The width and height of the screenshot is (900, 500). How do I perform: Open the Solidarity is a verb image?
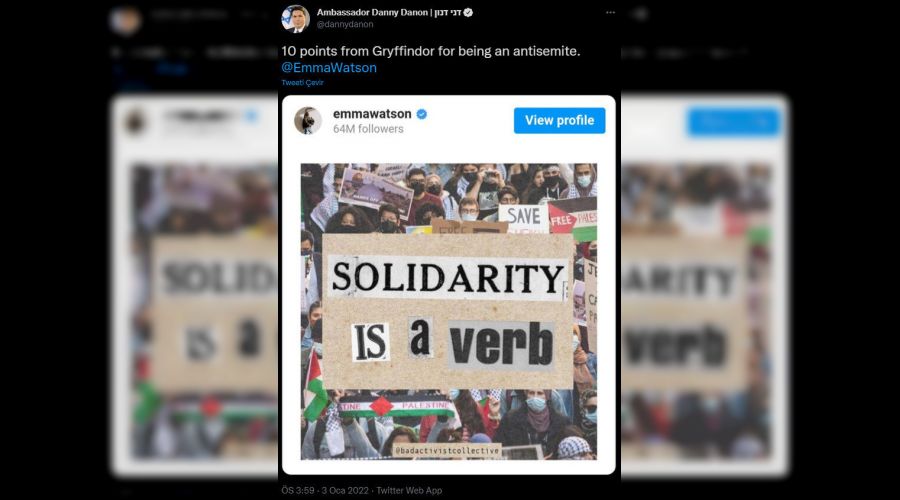pos(449,312)
